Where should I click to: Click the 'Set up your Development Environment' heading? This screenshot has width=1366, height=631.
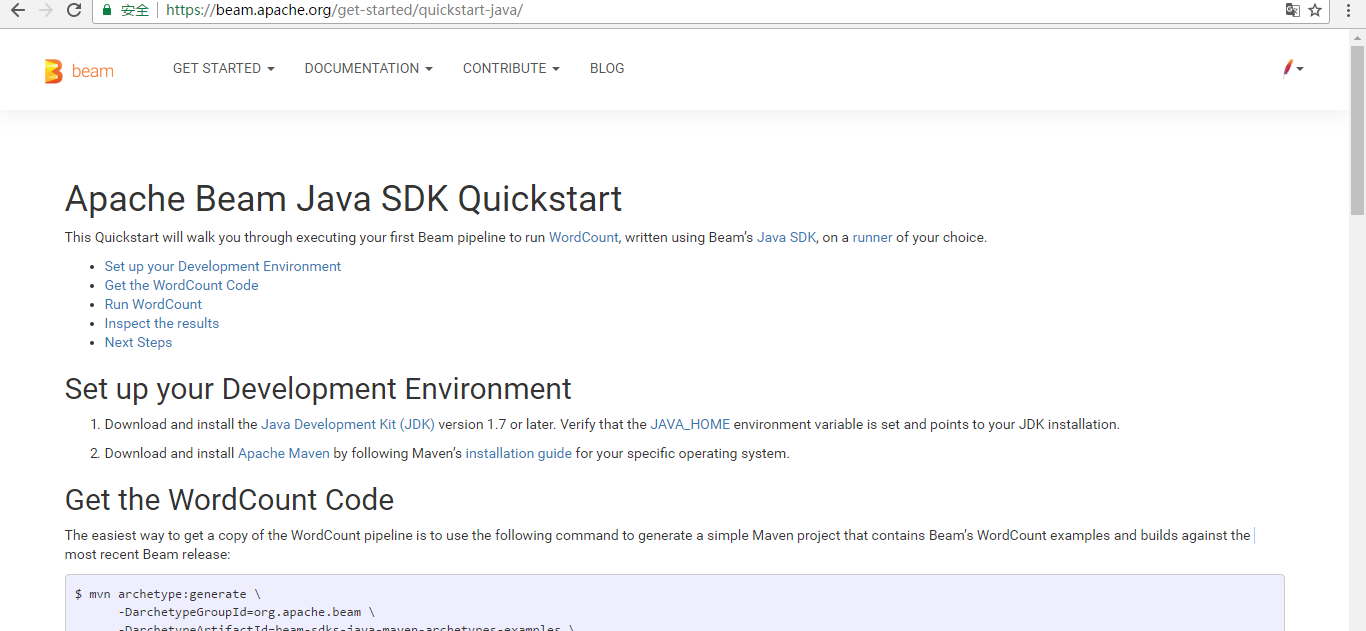click(318, 388)
